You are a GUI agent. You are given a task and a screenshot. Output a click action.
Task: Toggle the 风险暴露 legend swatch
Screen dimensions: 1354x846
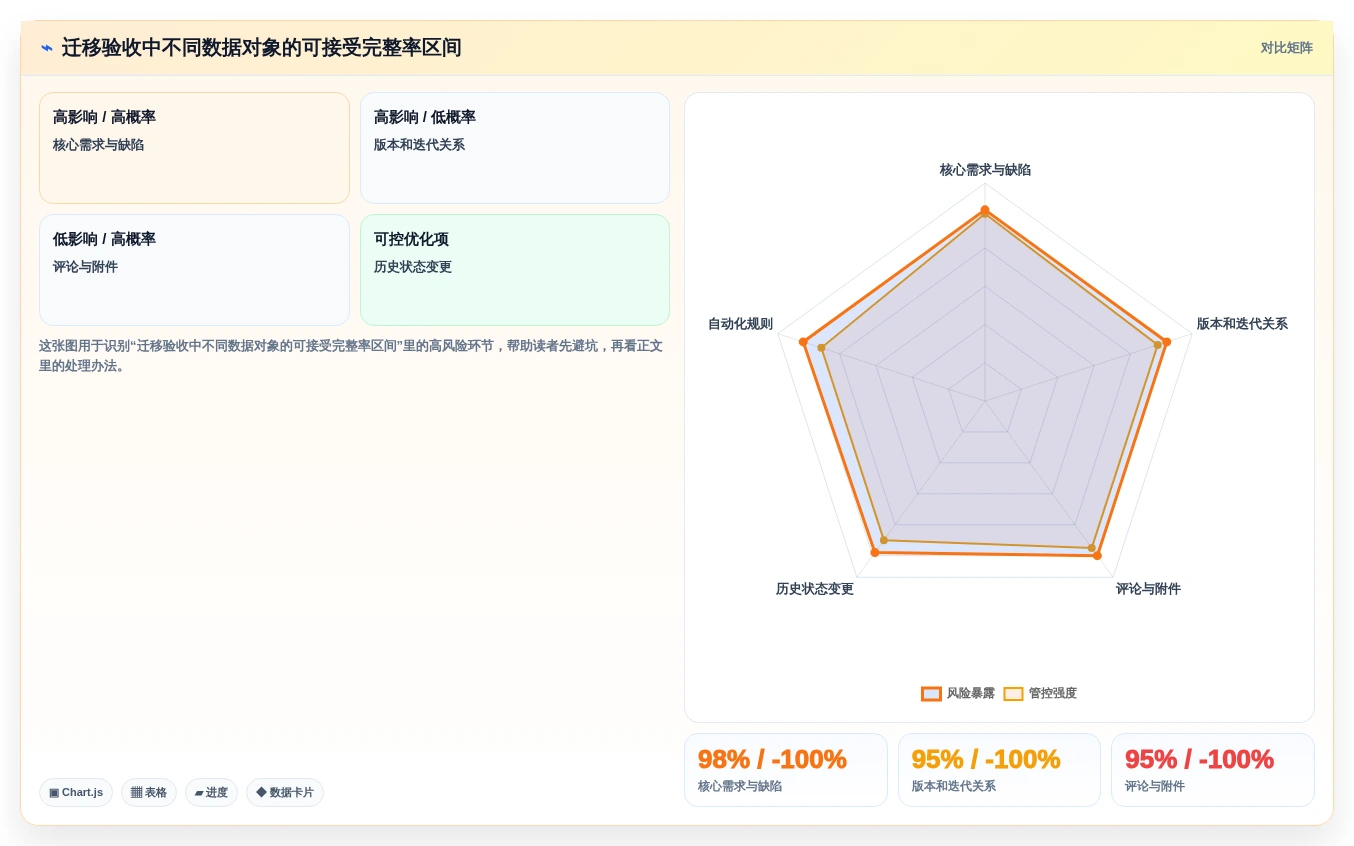pos(931,693)
